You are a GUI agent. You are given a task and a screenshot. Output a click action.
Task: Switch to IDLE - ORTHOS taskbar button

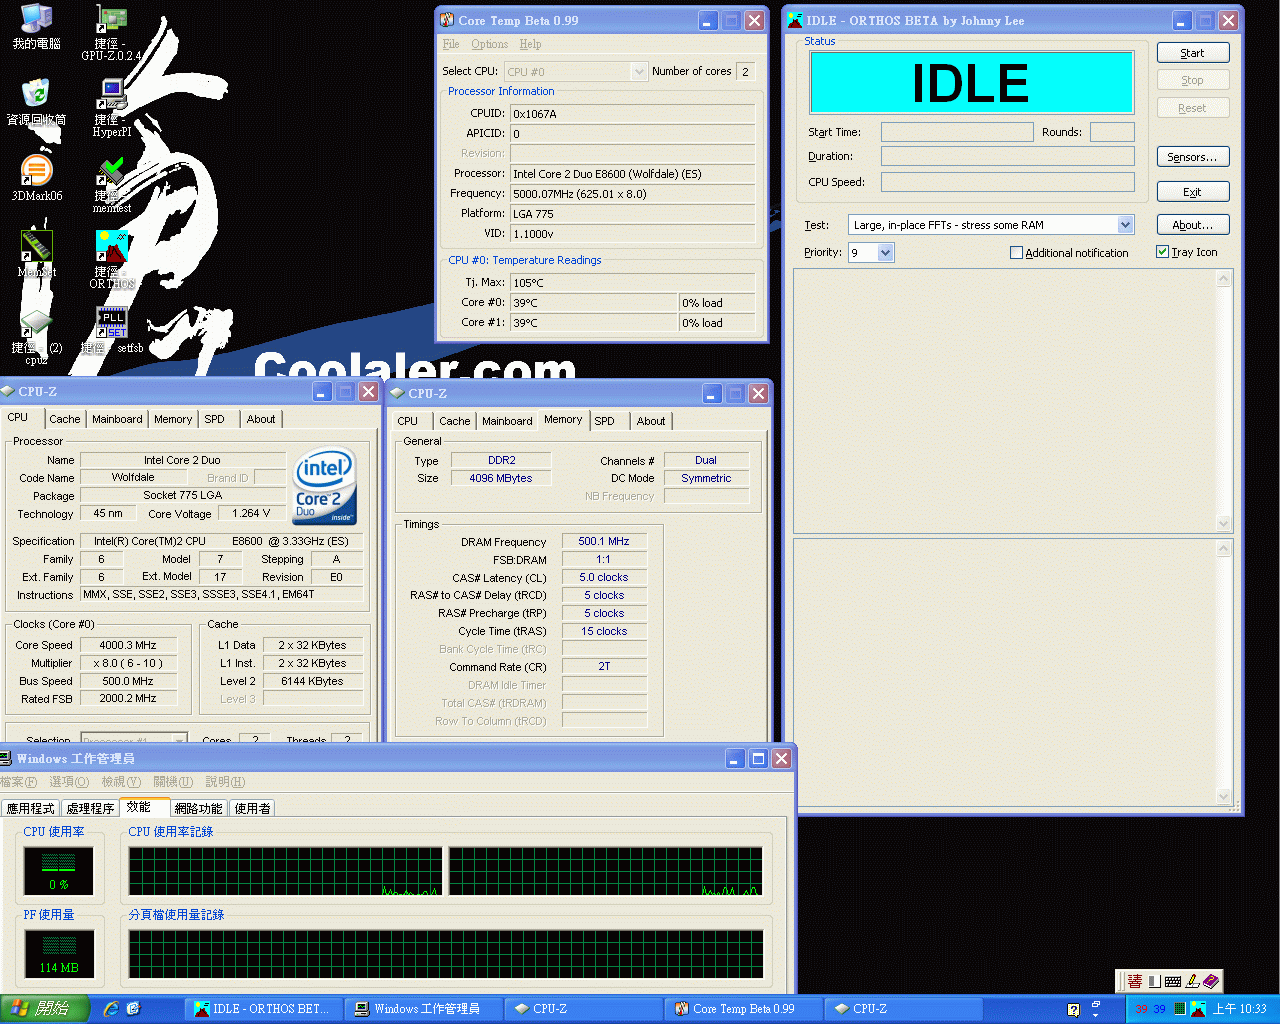(x=264, y=1009)
